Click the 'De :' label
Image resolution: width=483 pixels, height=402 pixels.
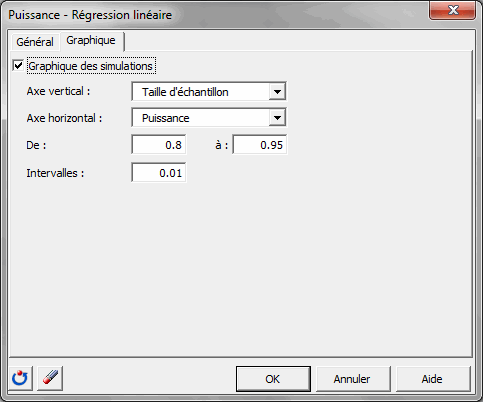(x=36, y=145)
